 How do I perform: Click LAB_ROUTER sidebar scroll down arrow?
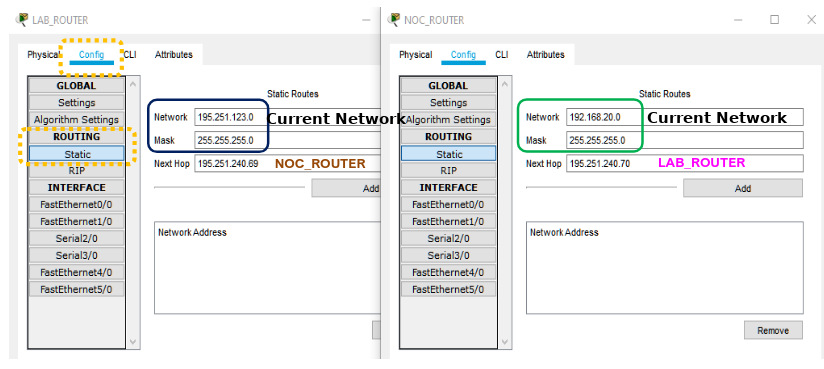[x=133, y=342]
